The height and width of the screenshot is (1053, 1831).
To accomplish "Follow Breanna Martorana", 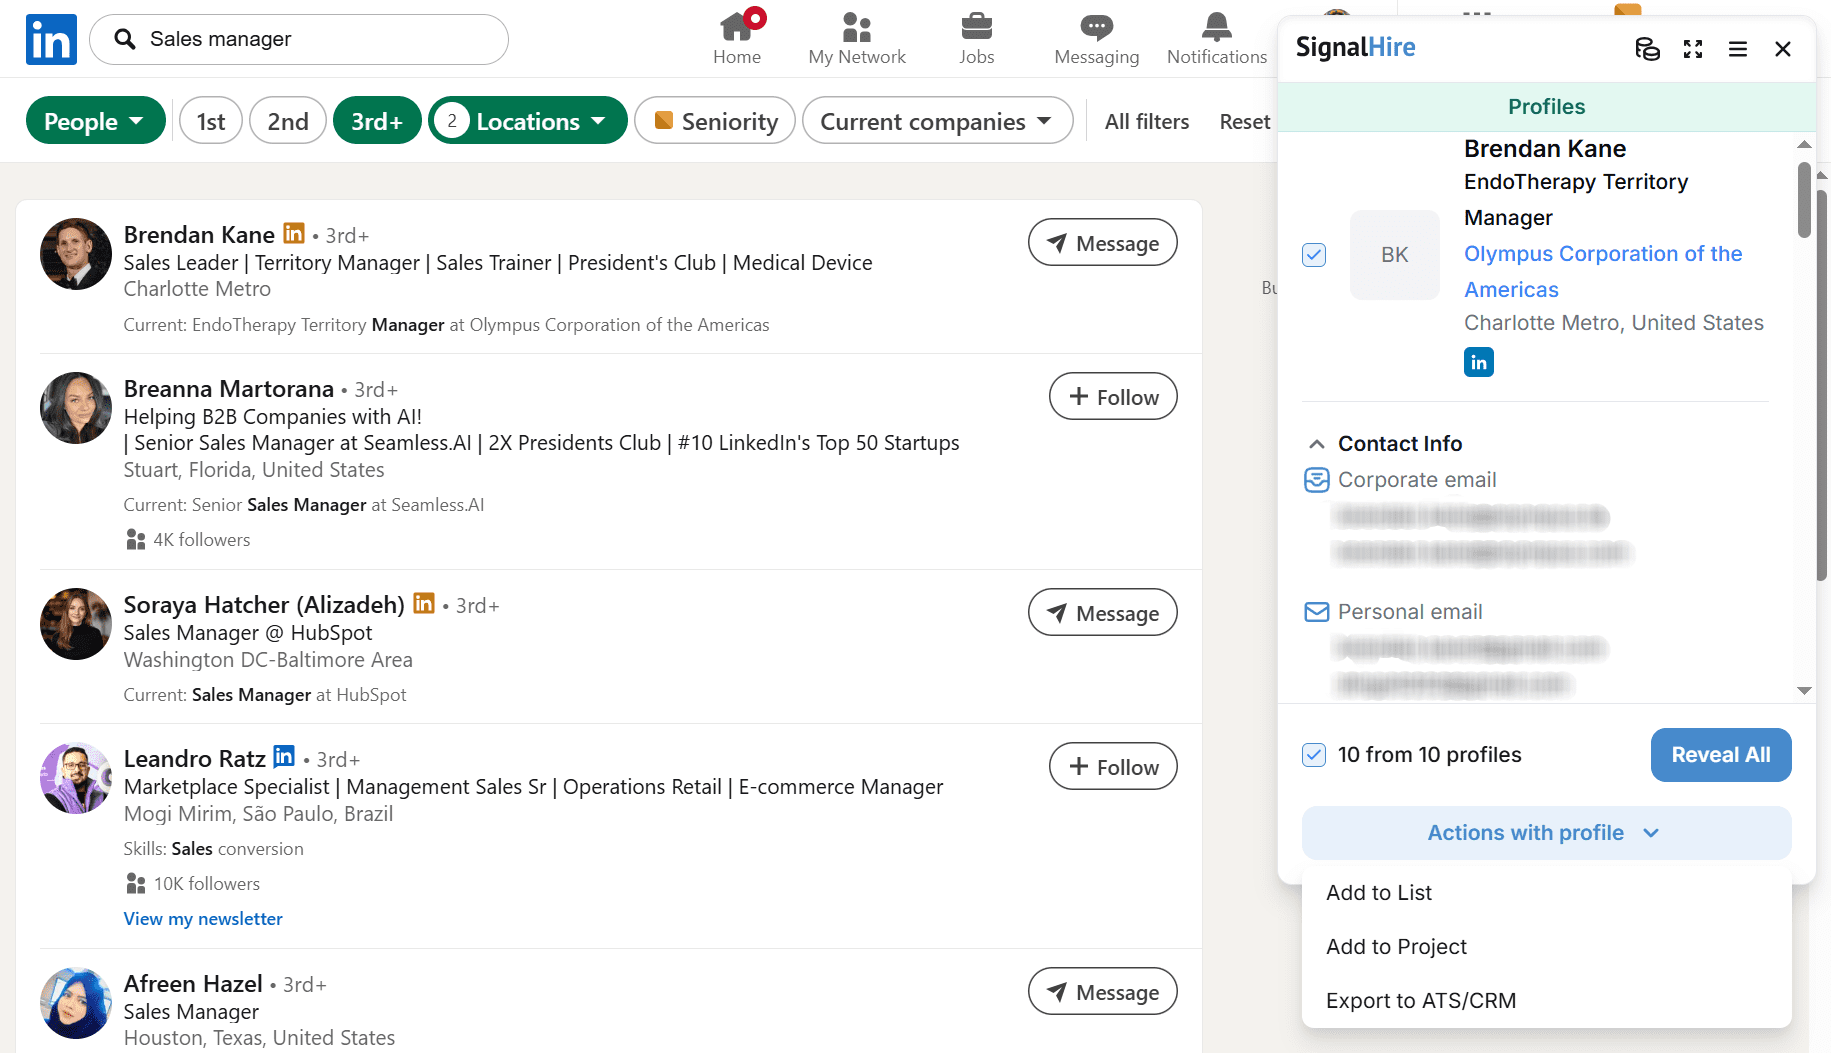I will tap(1113, 397).
